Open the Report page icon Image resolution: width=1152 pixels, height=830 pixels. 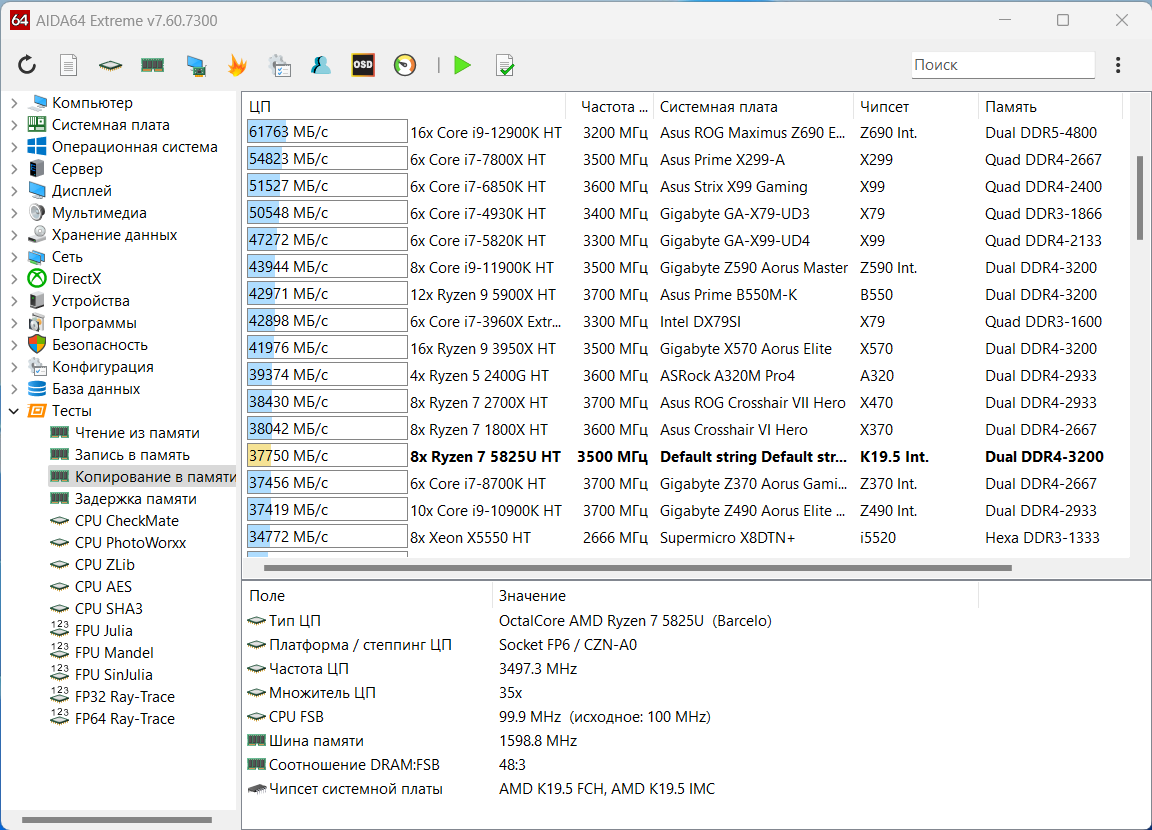click(x=68, y=65)
